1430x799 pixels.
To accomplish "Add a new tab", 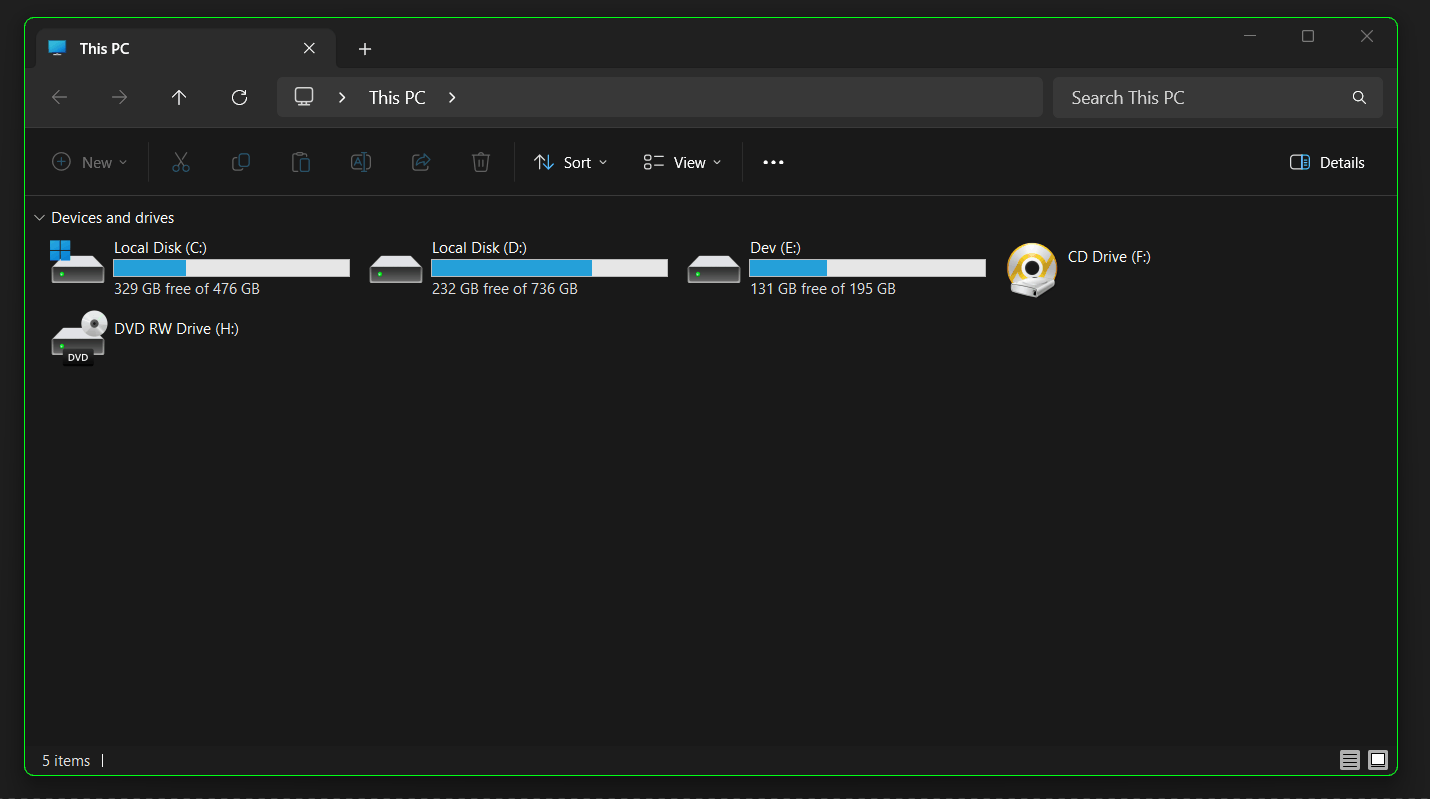I will [x=365, y=48].
